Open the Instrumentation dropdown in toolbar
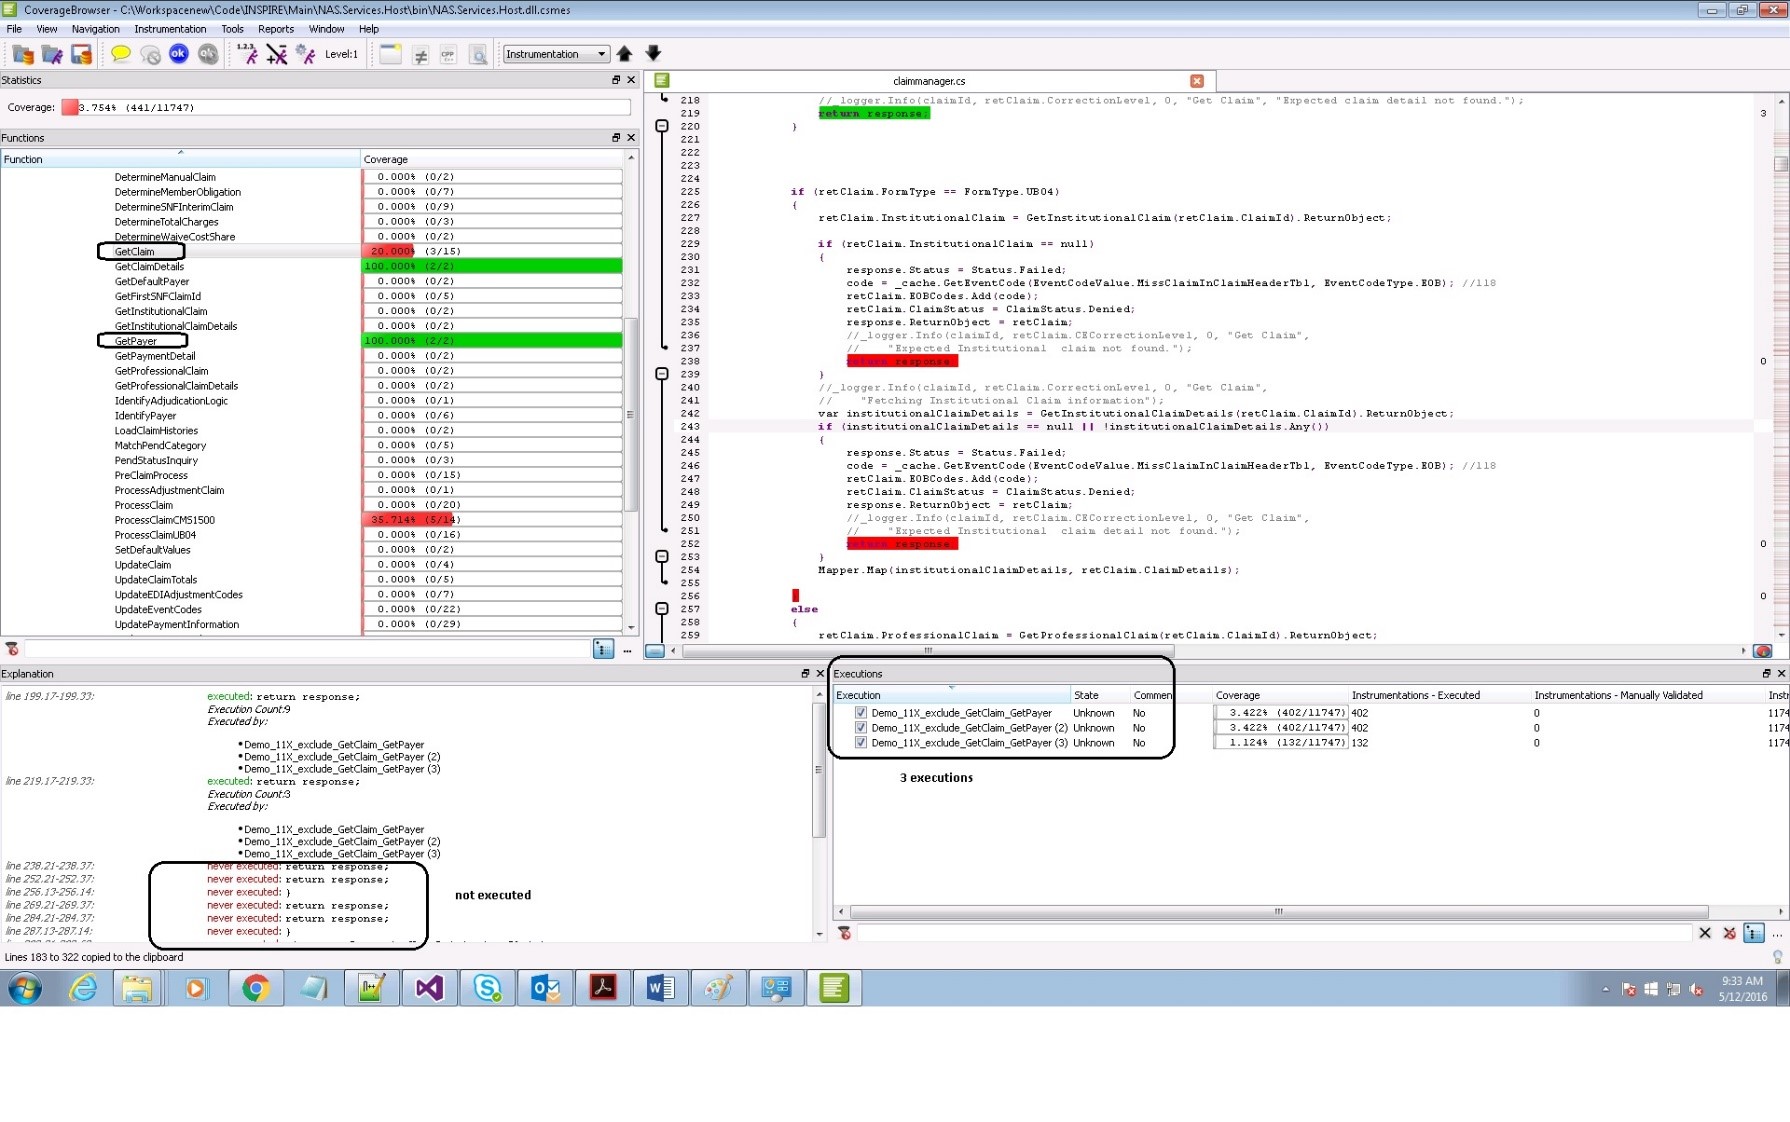The image size is (1790, 1122). tap(555, 54)
